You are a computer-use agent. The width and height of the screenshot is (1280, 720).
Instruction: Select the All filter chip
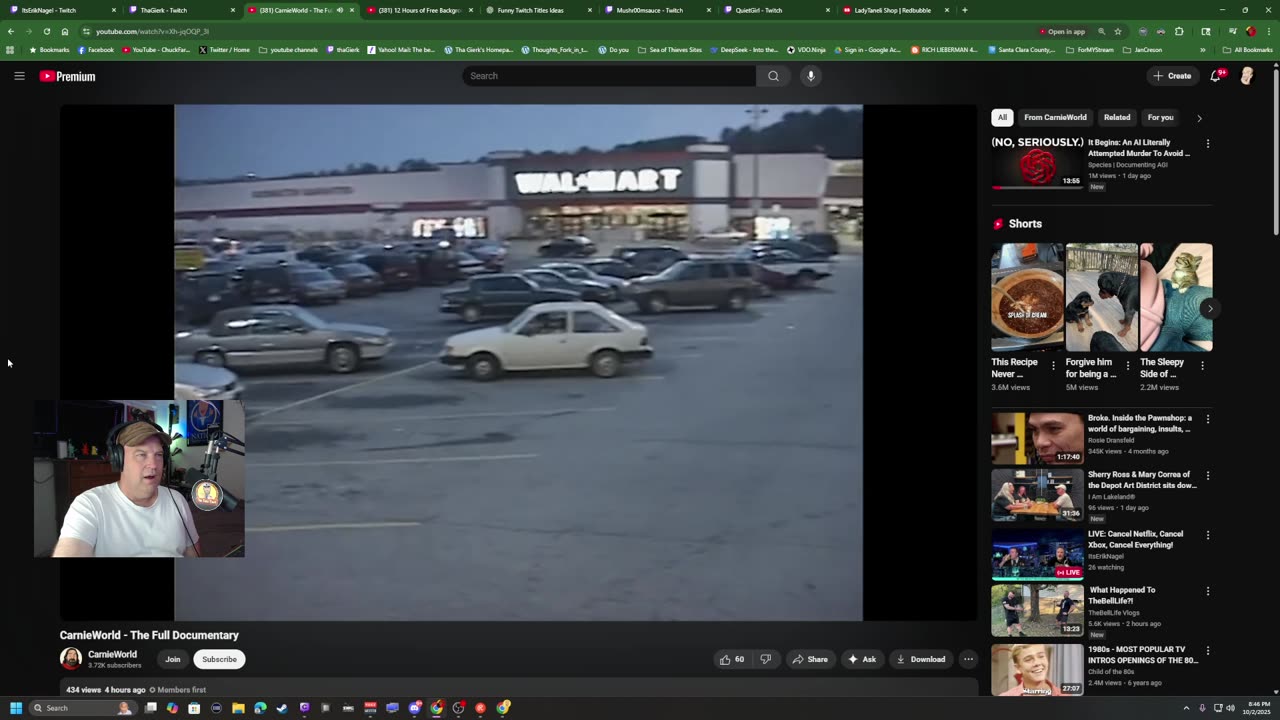click(1002, 117)
